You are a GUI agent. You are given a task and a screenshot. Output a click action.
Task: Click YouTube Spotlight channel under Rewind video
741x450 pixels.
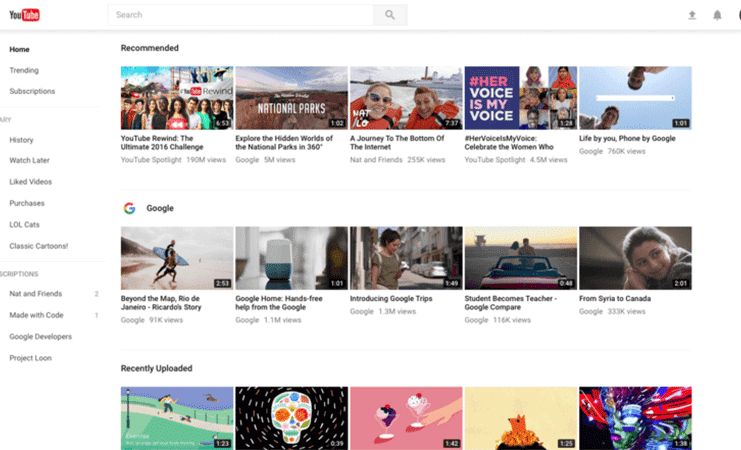click(x=151, y=160)
